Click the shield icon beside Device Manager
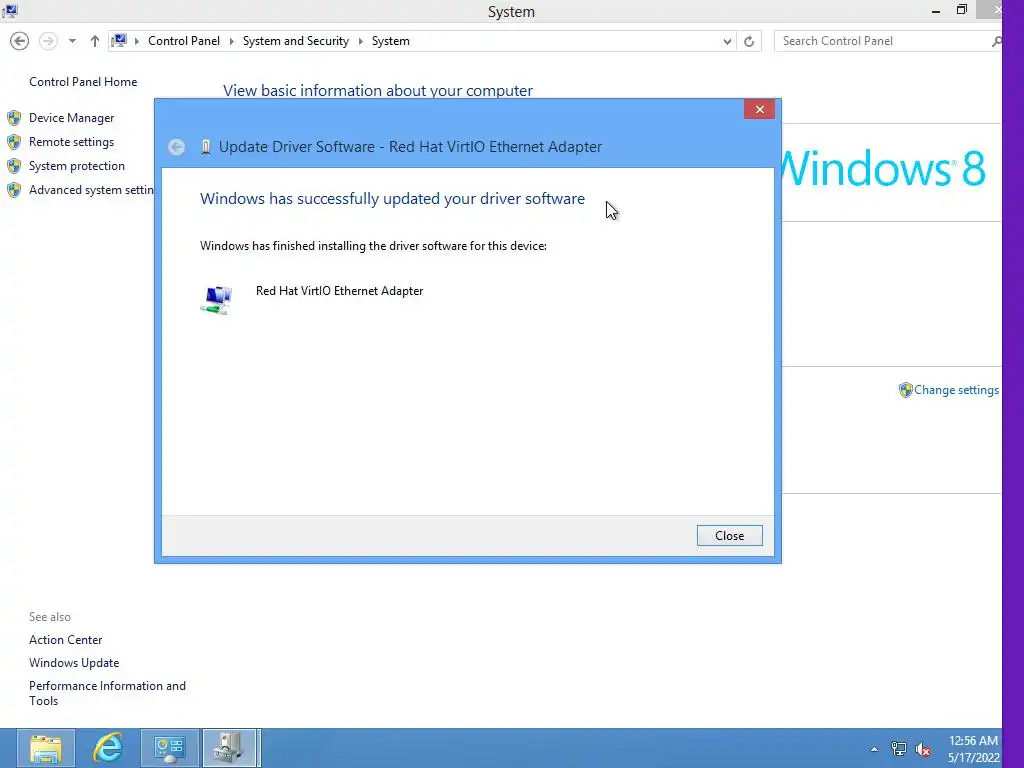Screen dimensions: 1024x768 [x=14, y=118]
